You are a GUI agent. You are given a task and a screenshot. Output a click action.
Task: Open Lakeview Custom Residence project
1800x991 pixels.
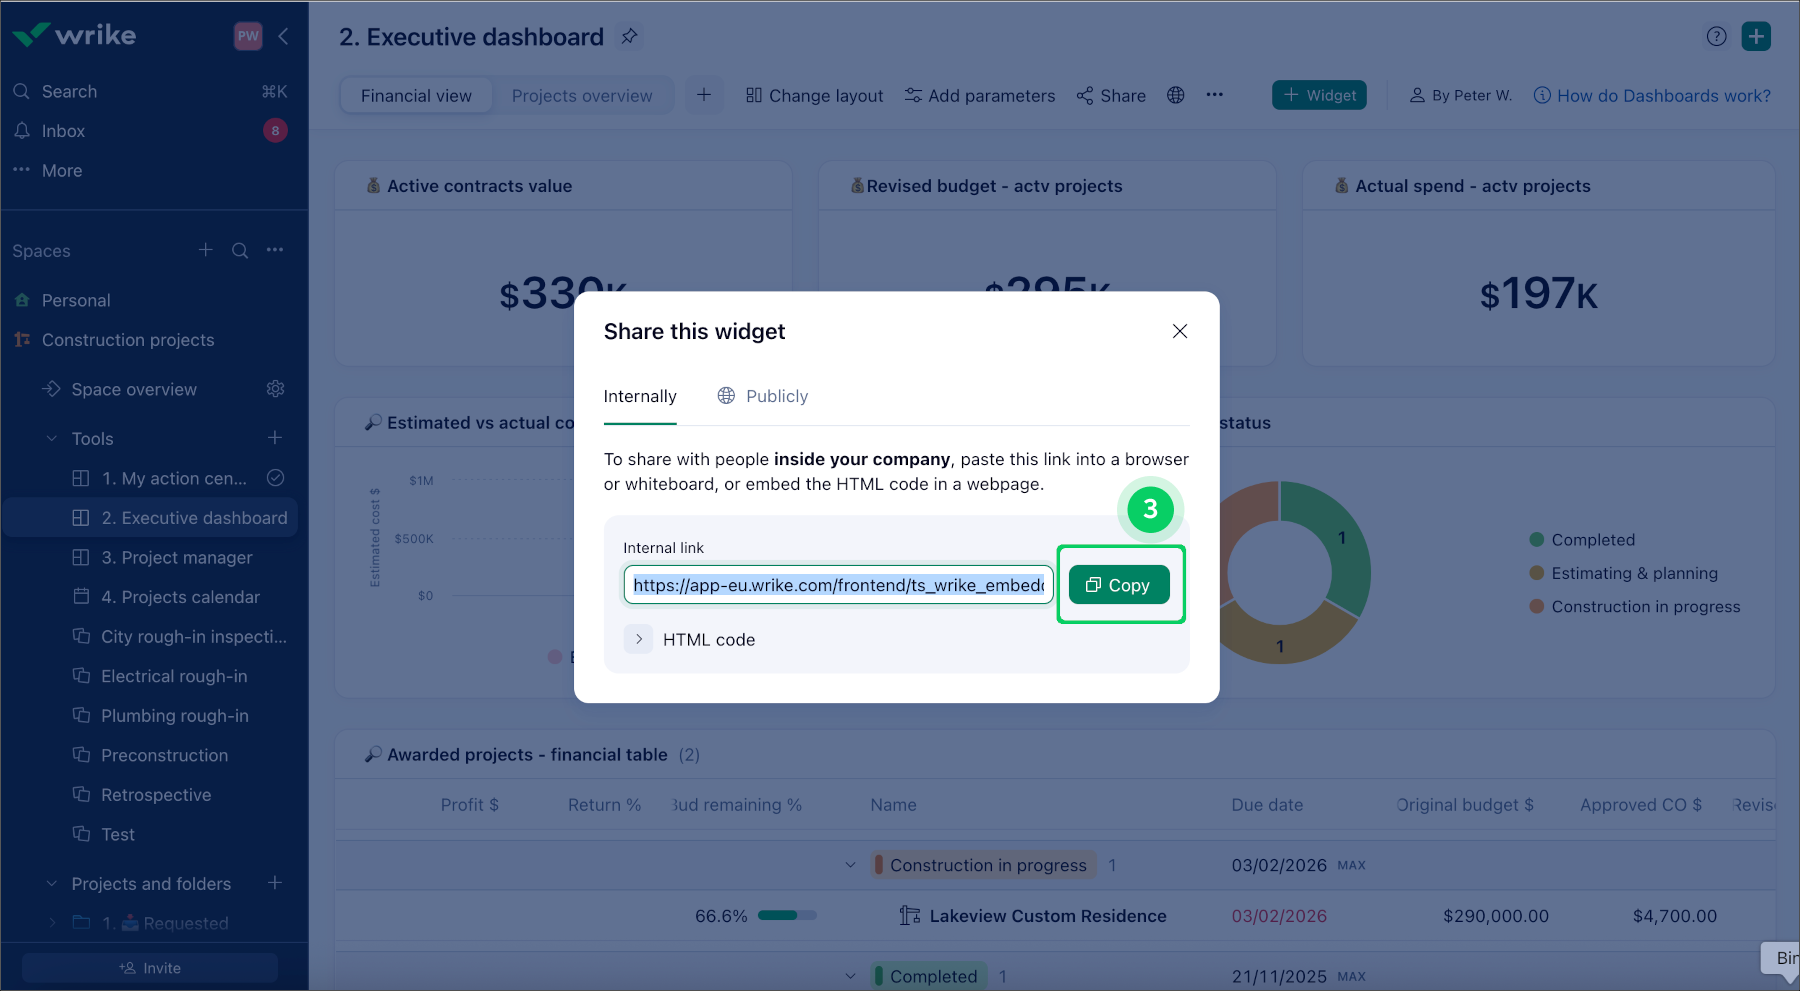point(1047,916)
